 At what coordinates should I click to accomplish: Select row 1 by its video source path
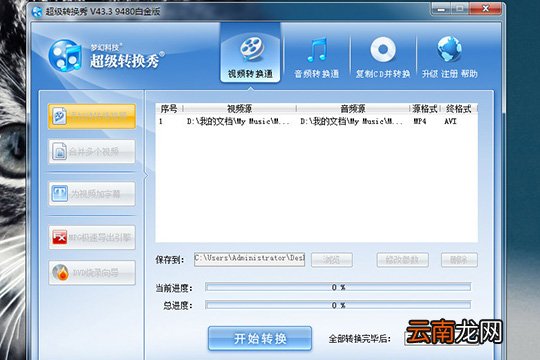238,121
